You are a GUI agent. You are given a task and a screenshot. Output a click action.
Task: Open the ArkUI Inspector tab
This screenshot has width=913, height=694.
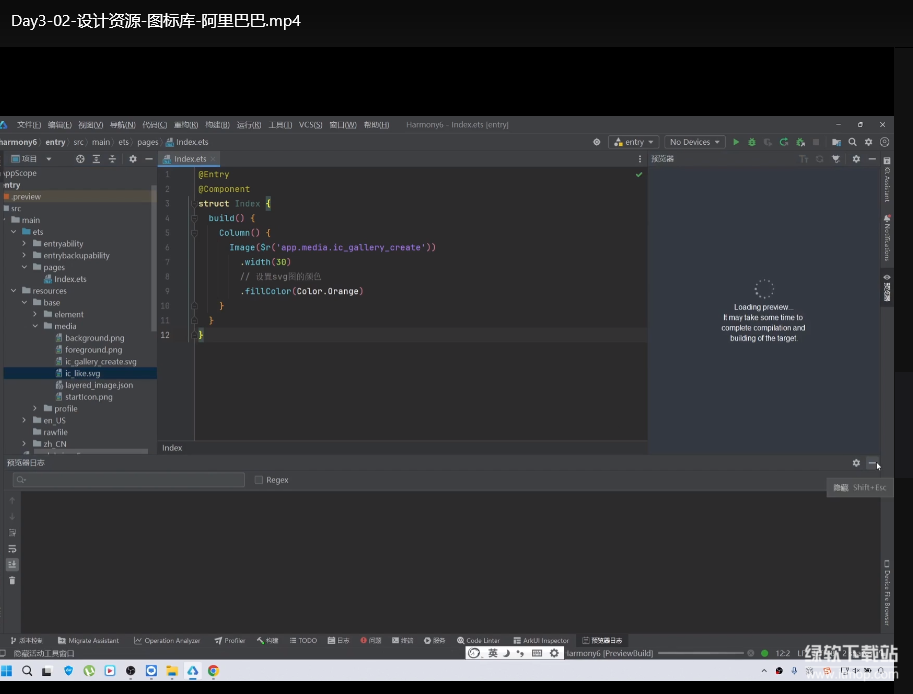pos(541,640)
